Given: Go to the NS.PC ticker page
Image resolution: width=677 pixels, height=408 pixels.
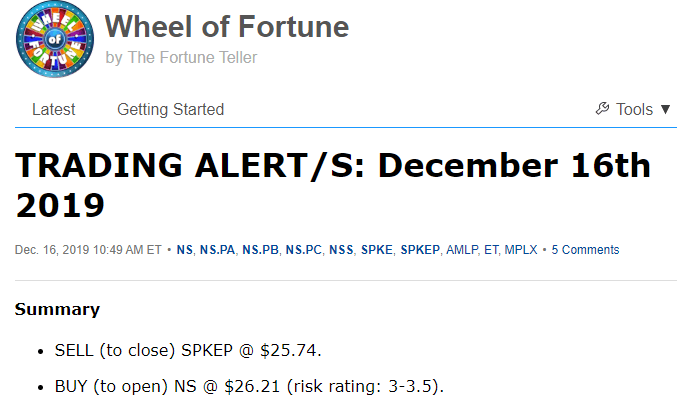Looking at the screenshot, I should pos(304,250).
